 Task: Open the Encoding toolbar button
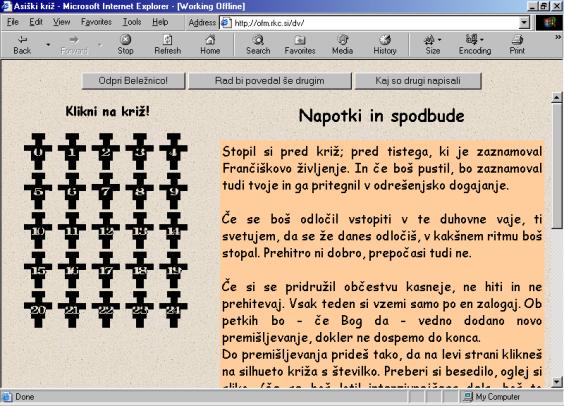pyautogui.click(x=475, y=45)
